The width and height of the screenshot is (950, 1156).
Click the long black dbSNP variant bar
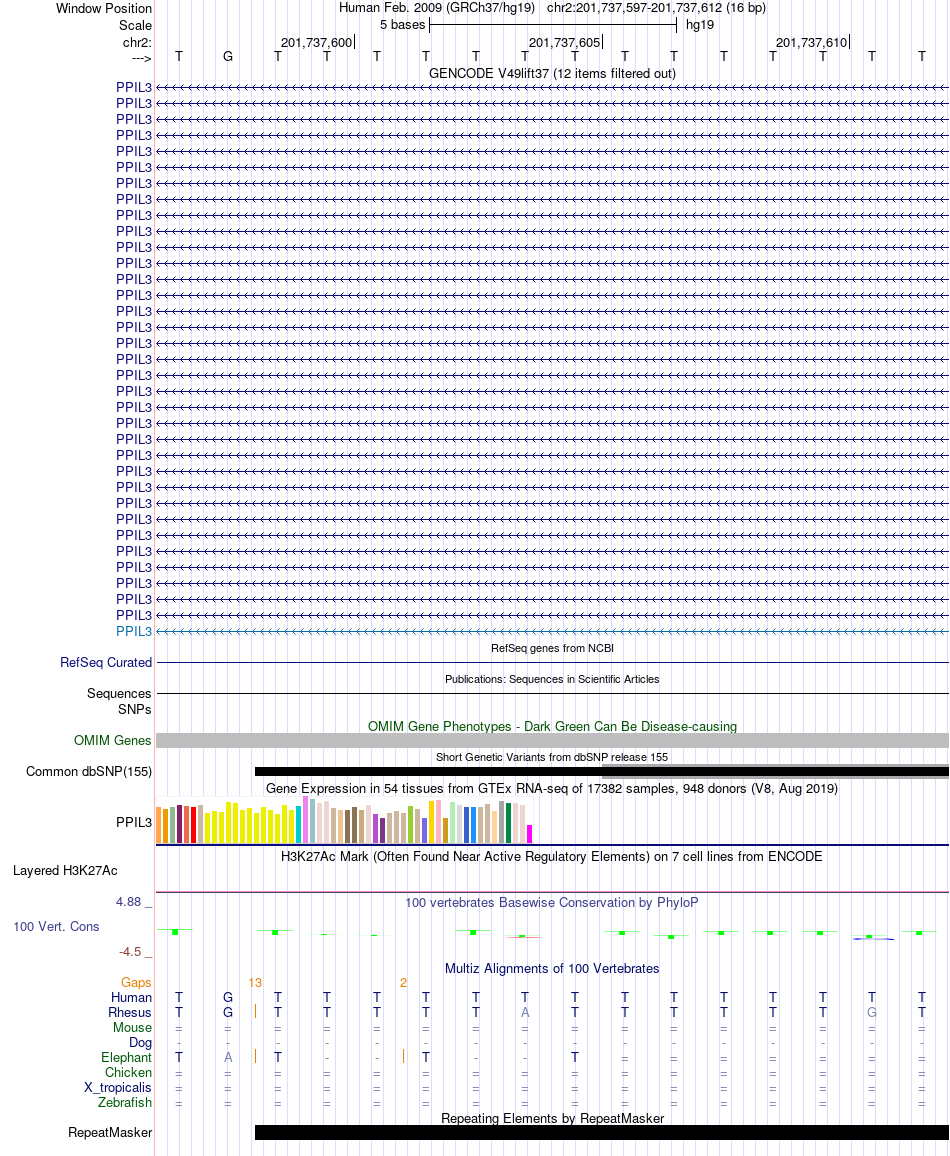[x=601, y=772]
